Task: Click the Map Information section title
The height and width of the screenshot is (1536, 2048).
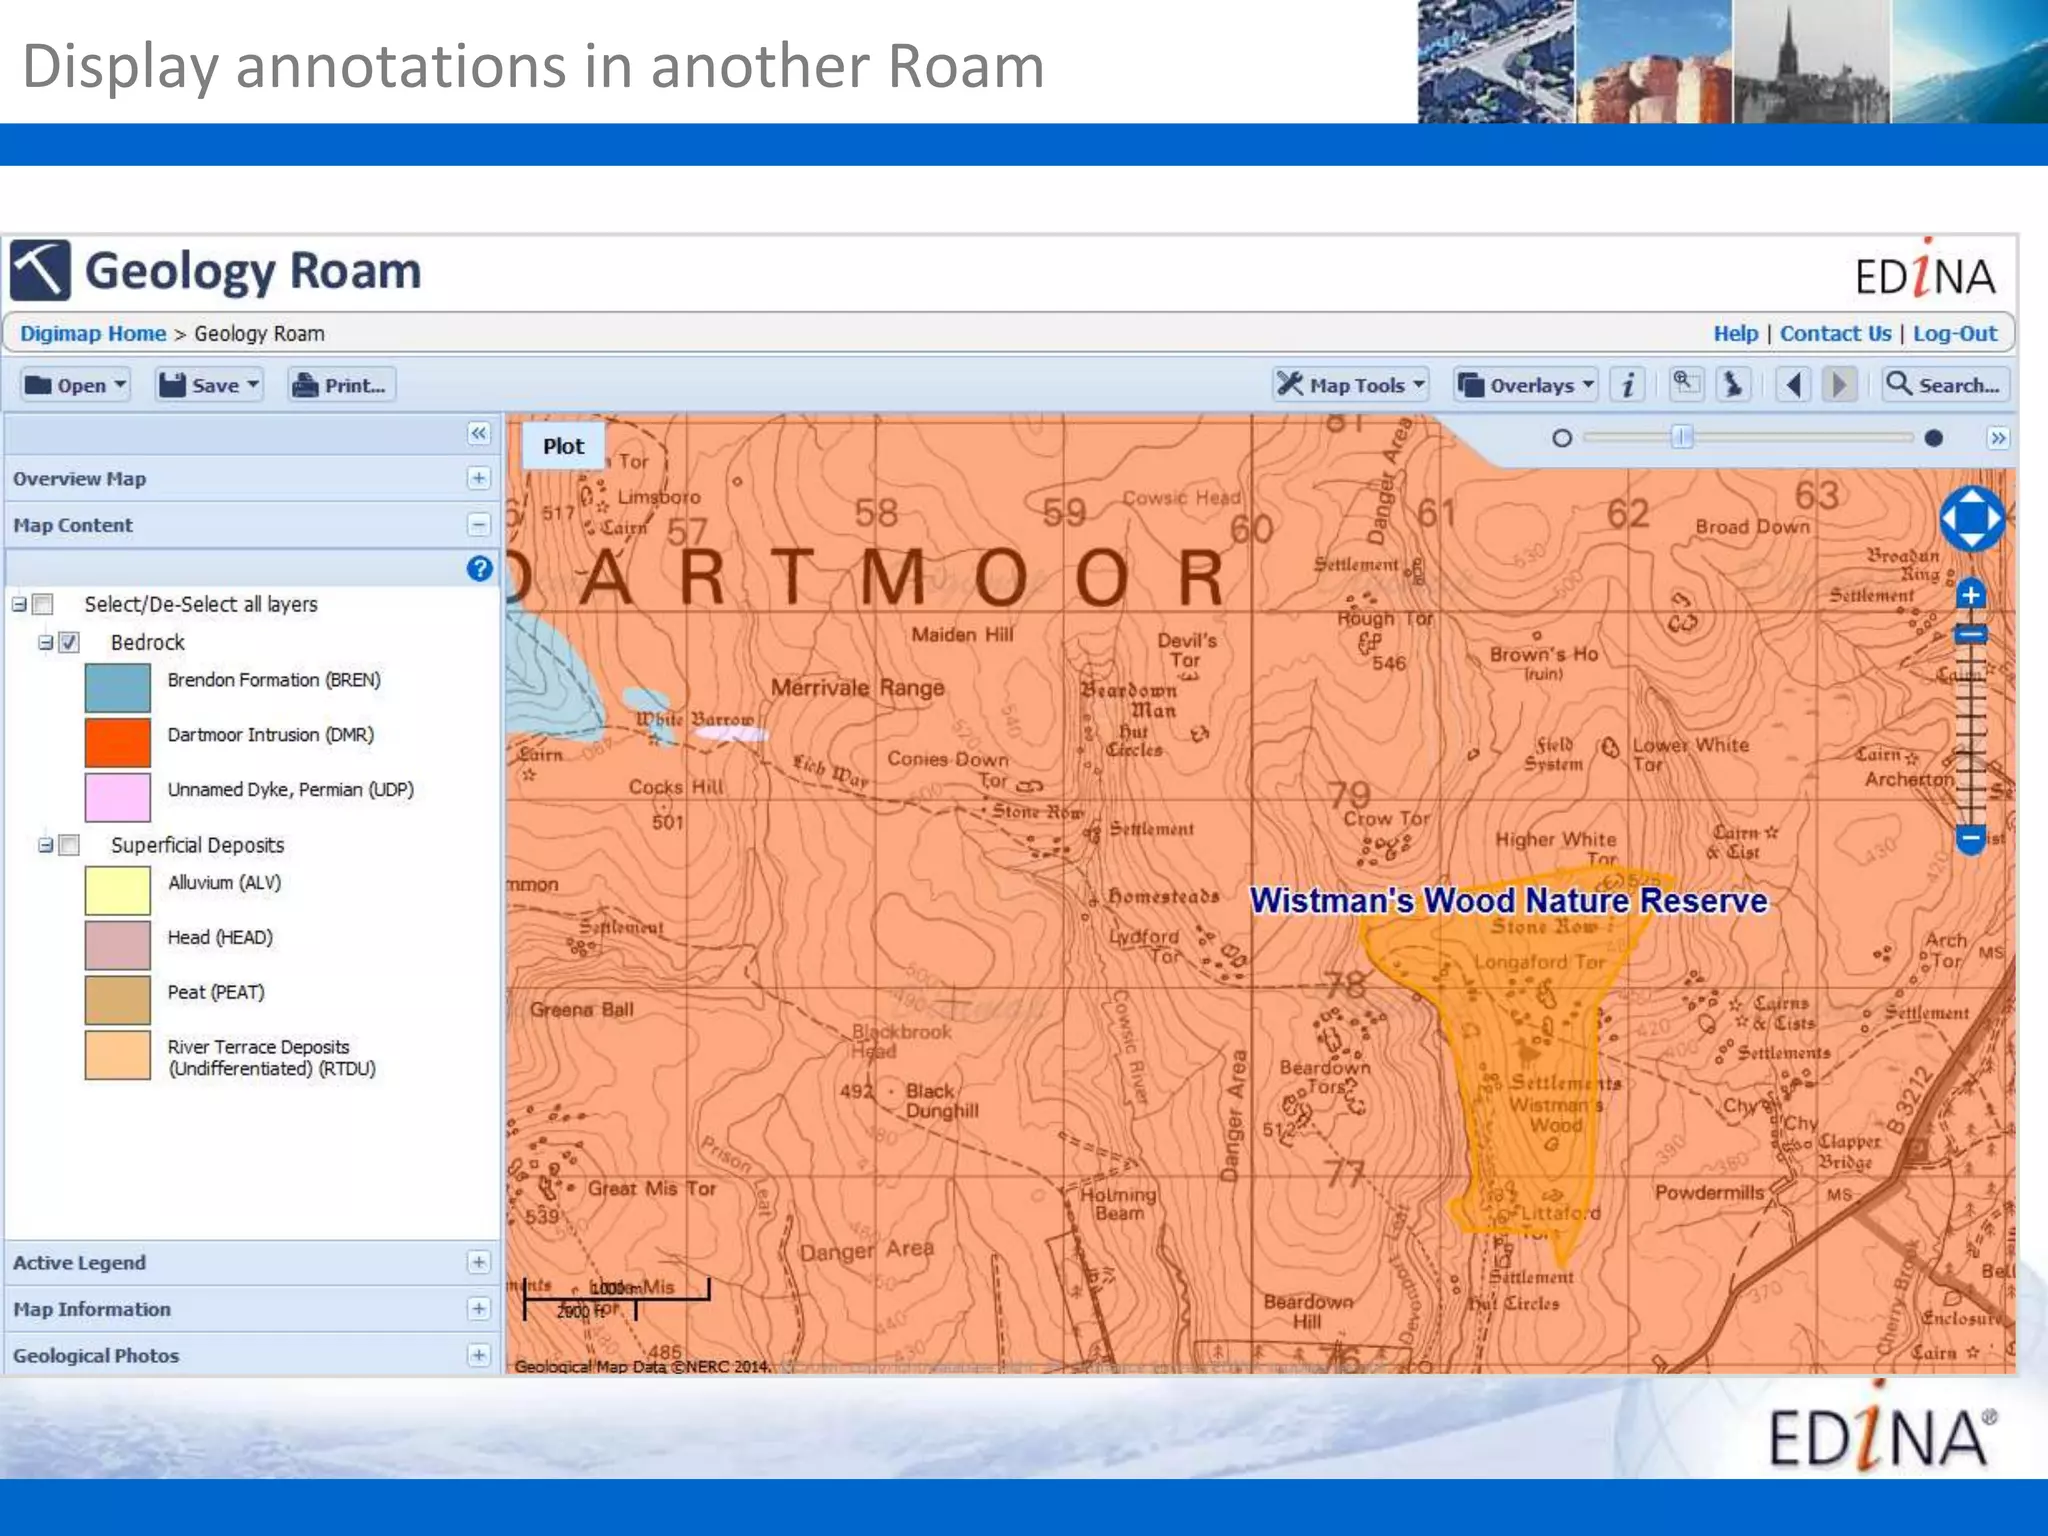Action: coord(92,1308)
